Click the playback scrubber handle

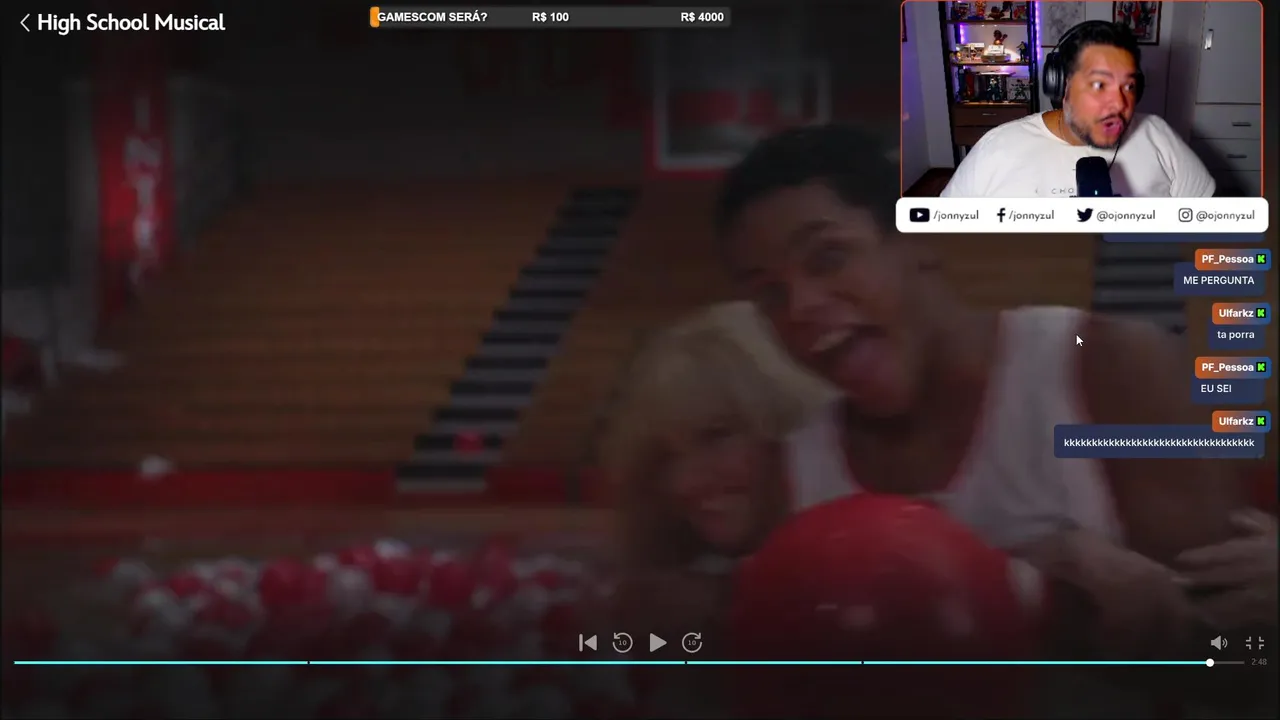[1210, 662]
